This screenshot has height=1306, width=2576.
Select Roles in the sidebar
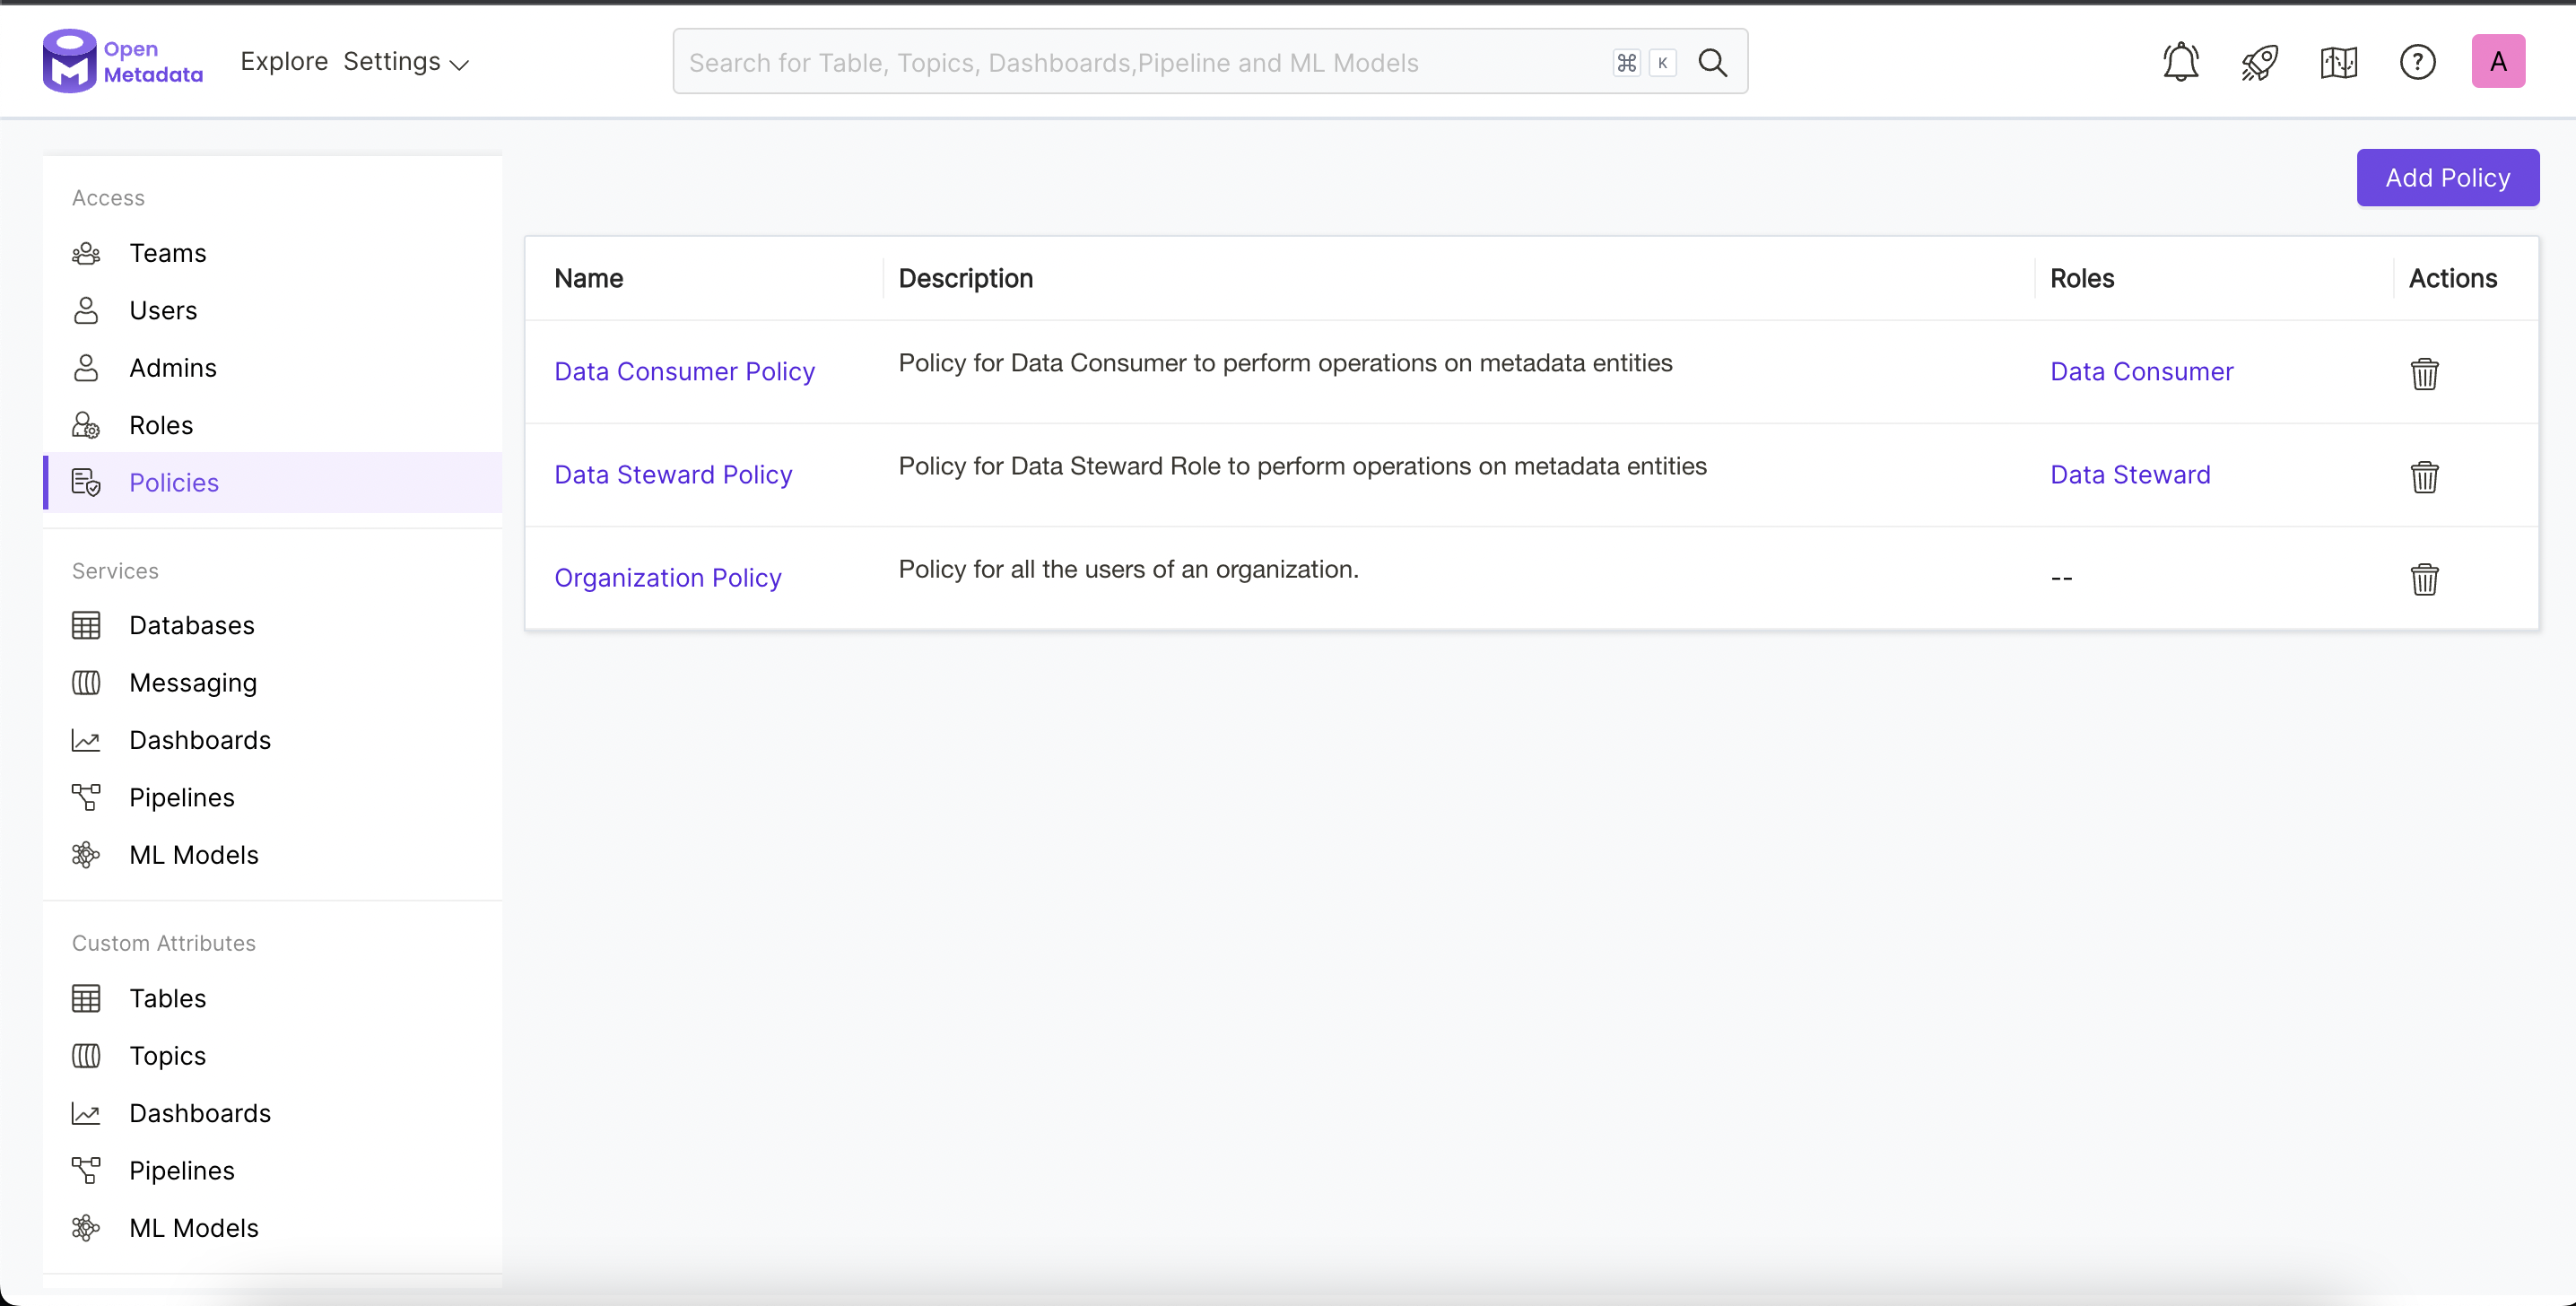tap(161, 425)
